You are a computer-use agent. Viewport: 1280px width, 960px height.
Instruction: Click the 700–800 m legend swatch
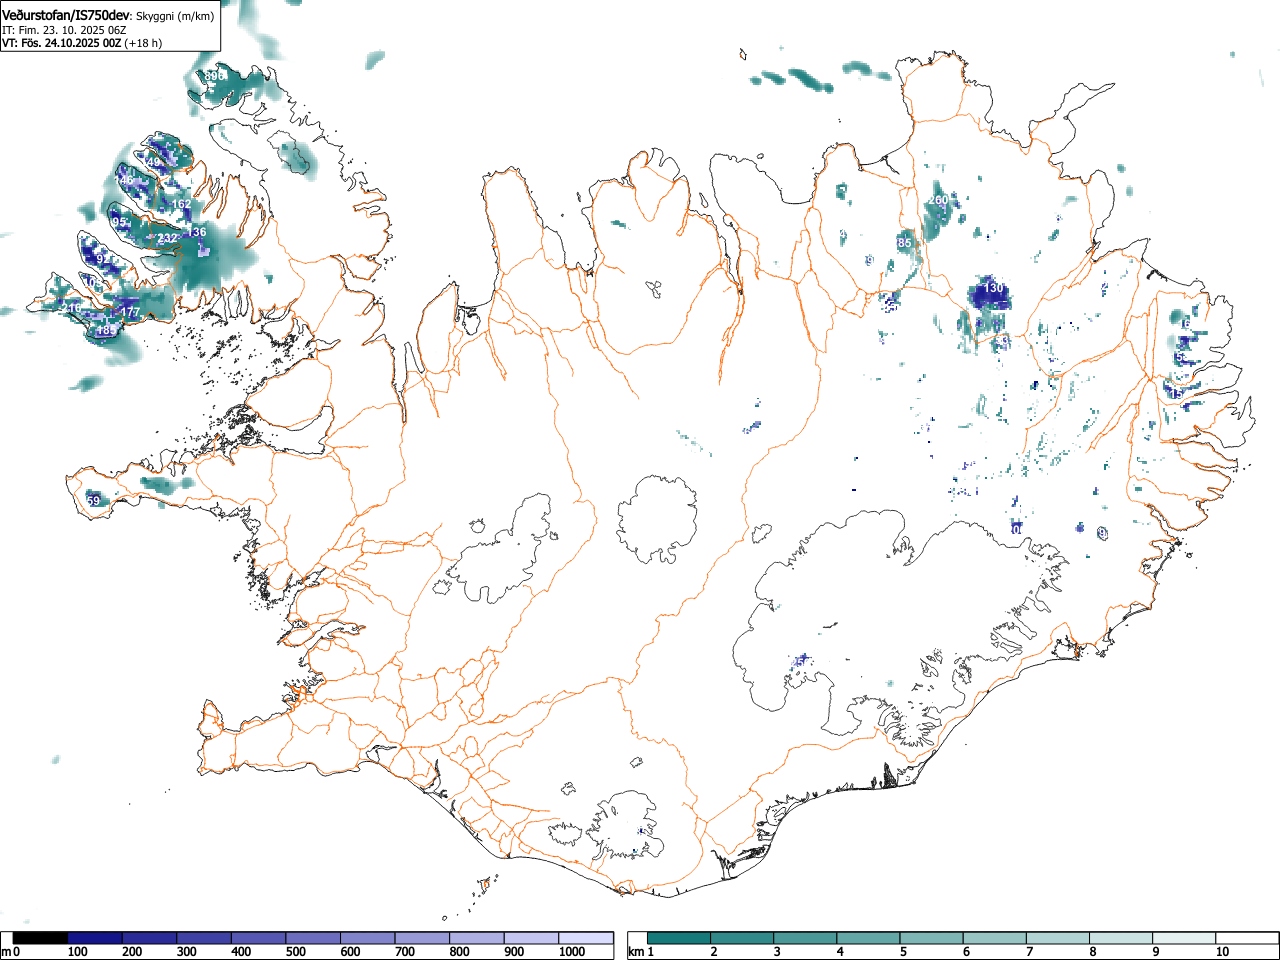pyautogui.click(x=422, y=938)
